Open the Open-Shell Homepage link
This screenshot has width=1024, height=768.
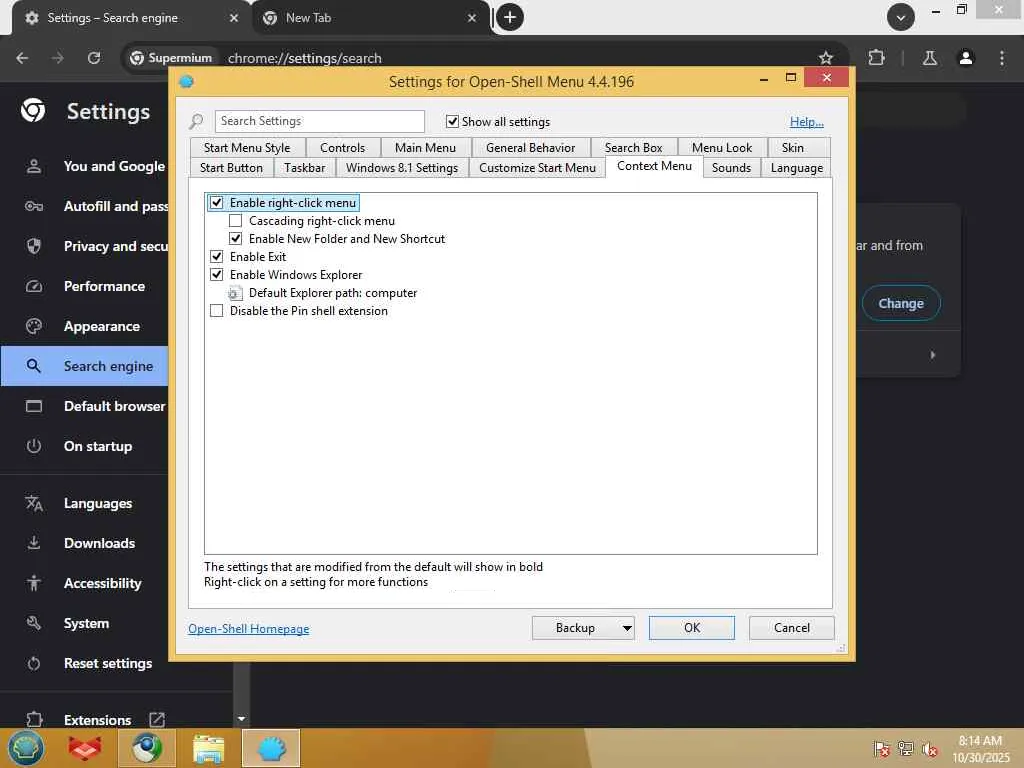coord(248,628)
